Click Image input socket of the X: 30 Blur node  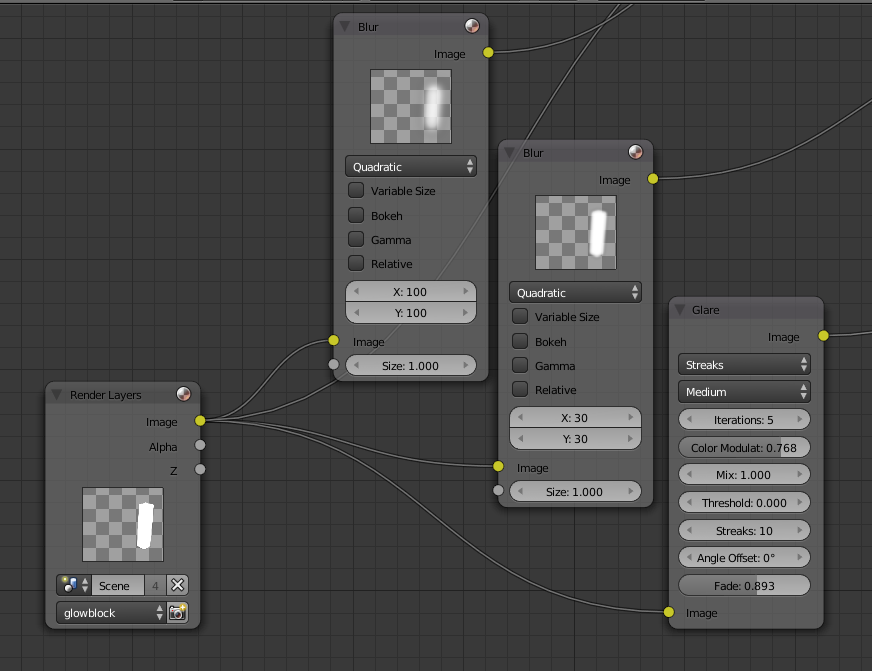(498, 466)
